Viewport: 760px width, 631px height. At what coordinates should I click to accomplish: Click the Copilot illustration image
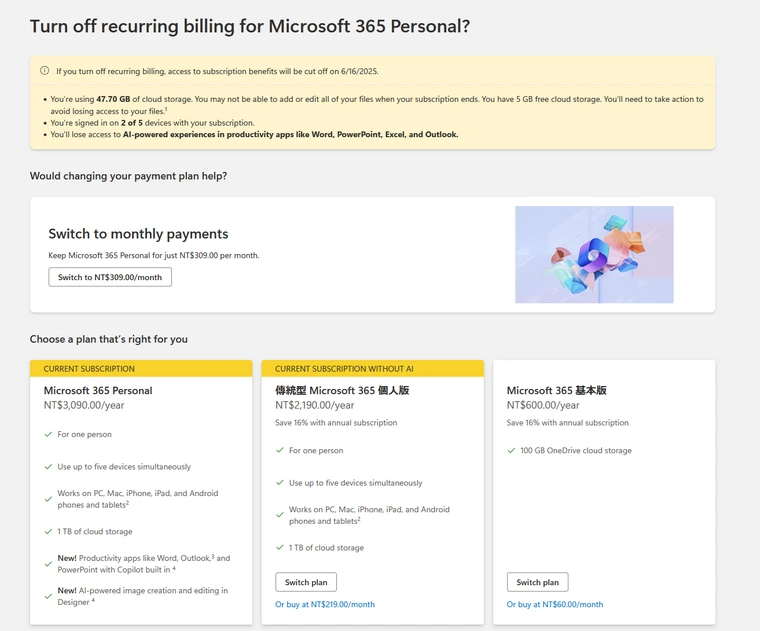point(594,254)
